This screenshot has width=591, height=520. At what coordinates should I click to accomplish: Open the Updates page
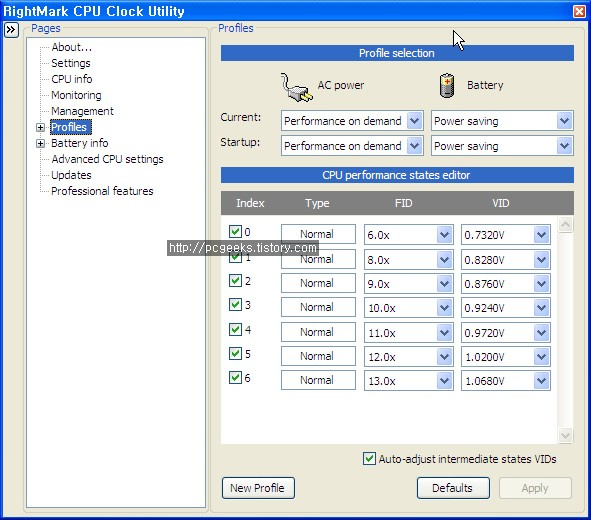point(71,175)
